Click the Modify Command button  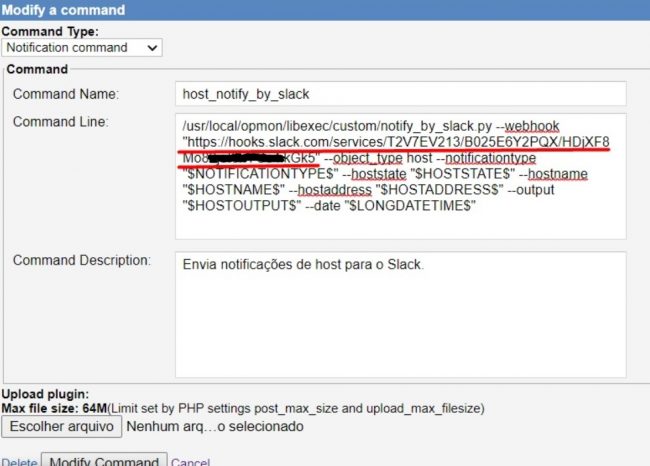pos(104,461)
